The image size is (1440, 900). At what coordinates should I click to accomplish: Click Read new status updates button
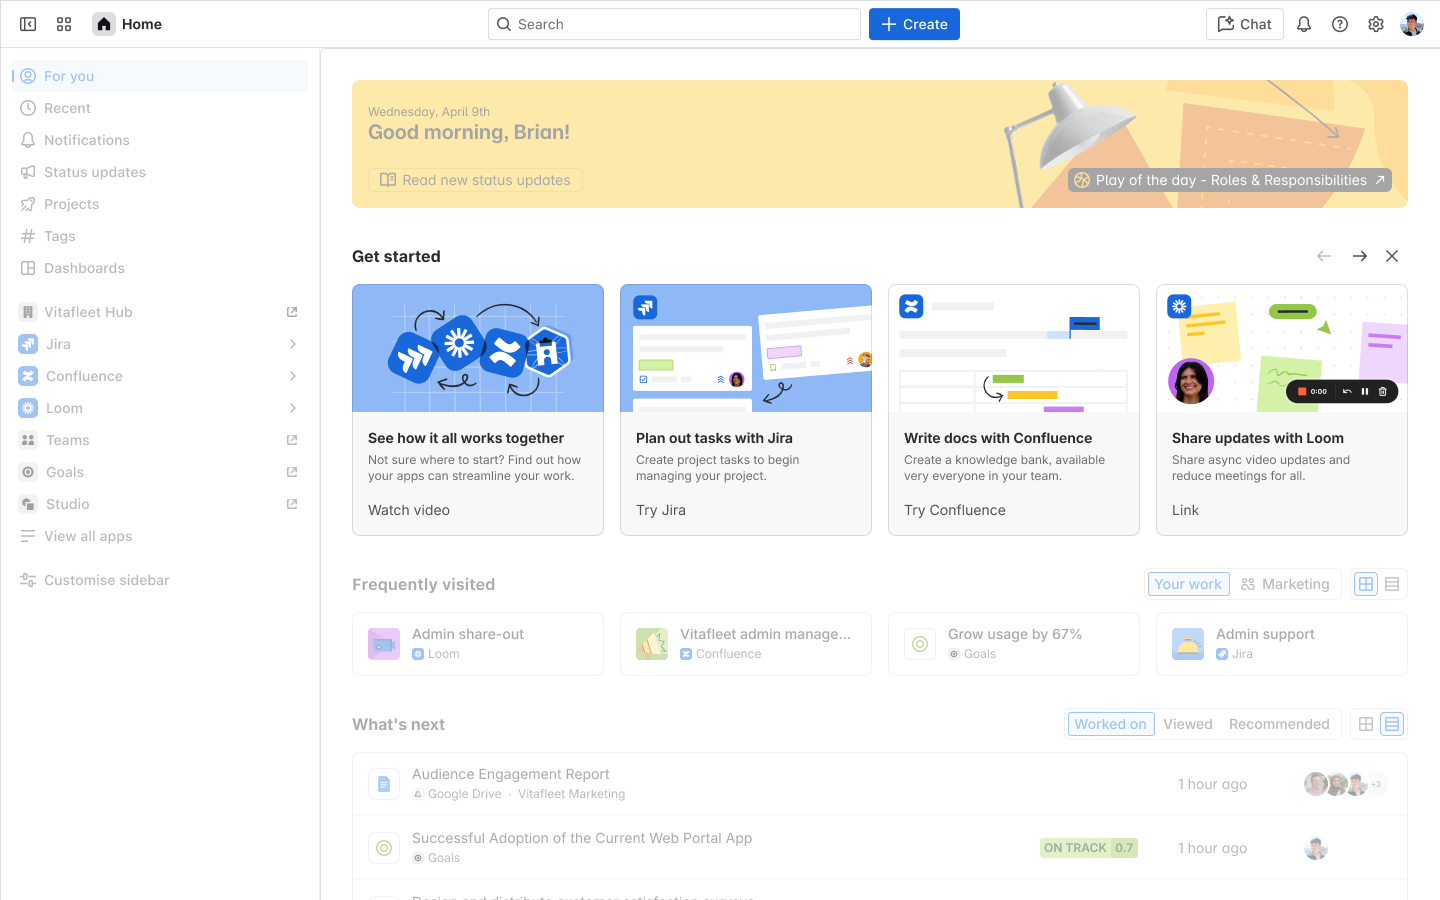(475, 180)
